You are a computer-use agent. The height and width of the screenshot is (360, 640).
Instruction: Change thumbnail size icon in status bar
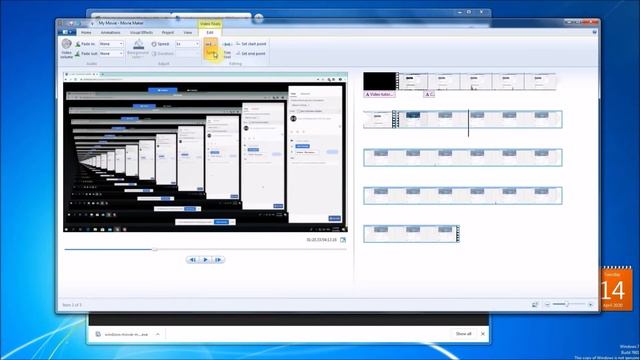click(535, 304)
